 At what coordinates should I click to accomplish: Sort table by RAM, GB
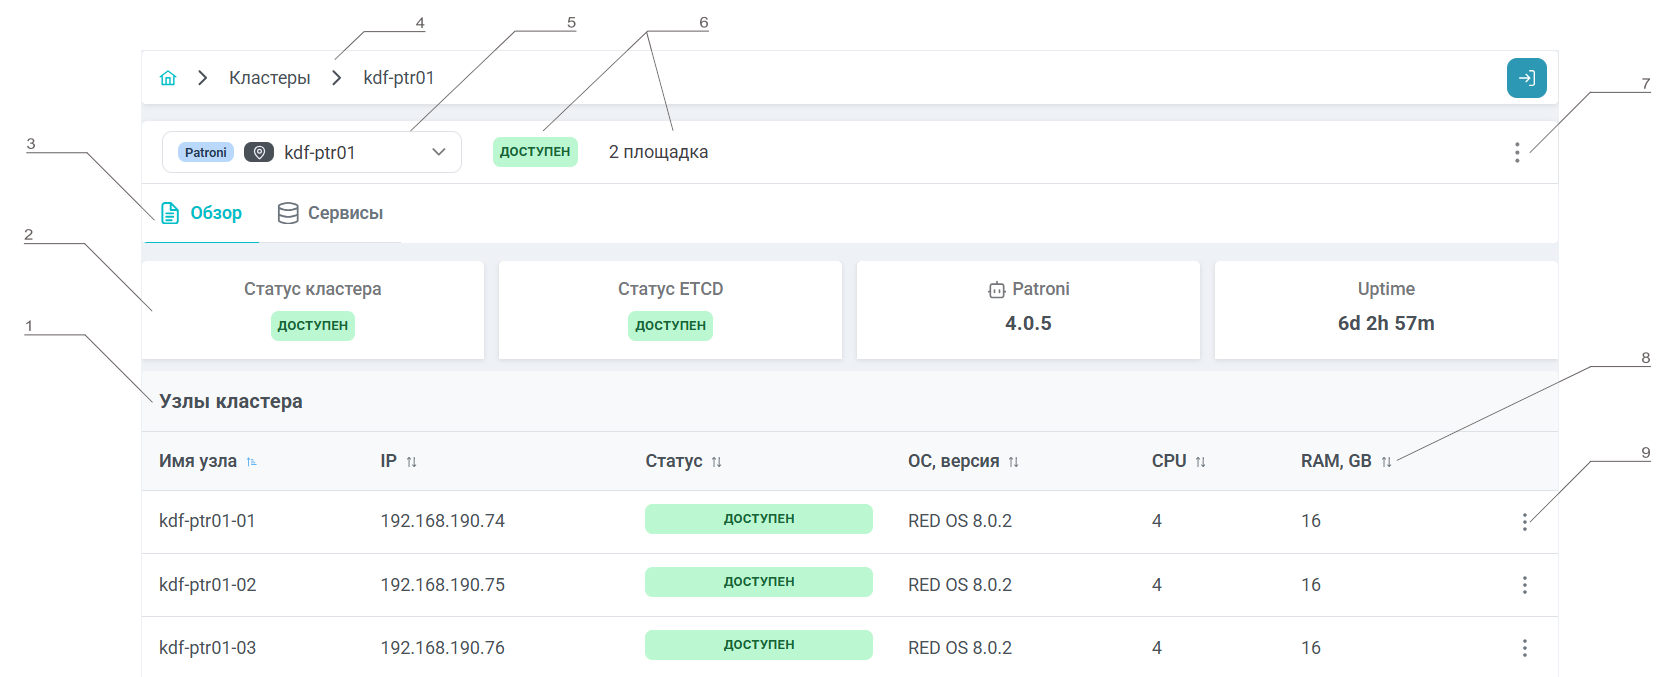tap(1386, 462)
